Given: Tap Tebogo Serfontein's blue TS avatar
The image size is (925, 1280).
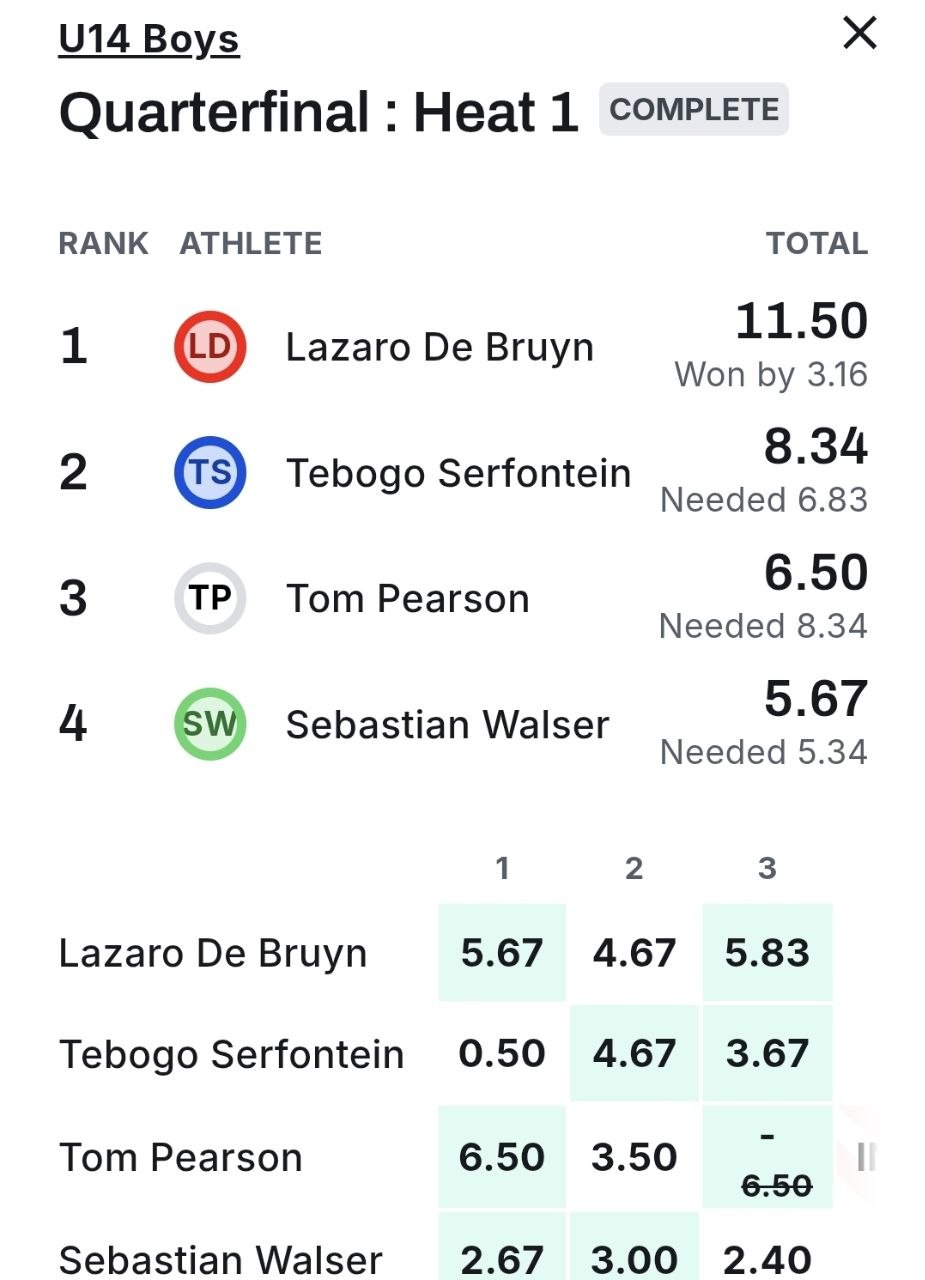Looking at the screenshot, I should pos(210,472).
